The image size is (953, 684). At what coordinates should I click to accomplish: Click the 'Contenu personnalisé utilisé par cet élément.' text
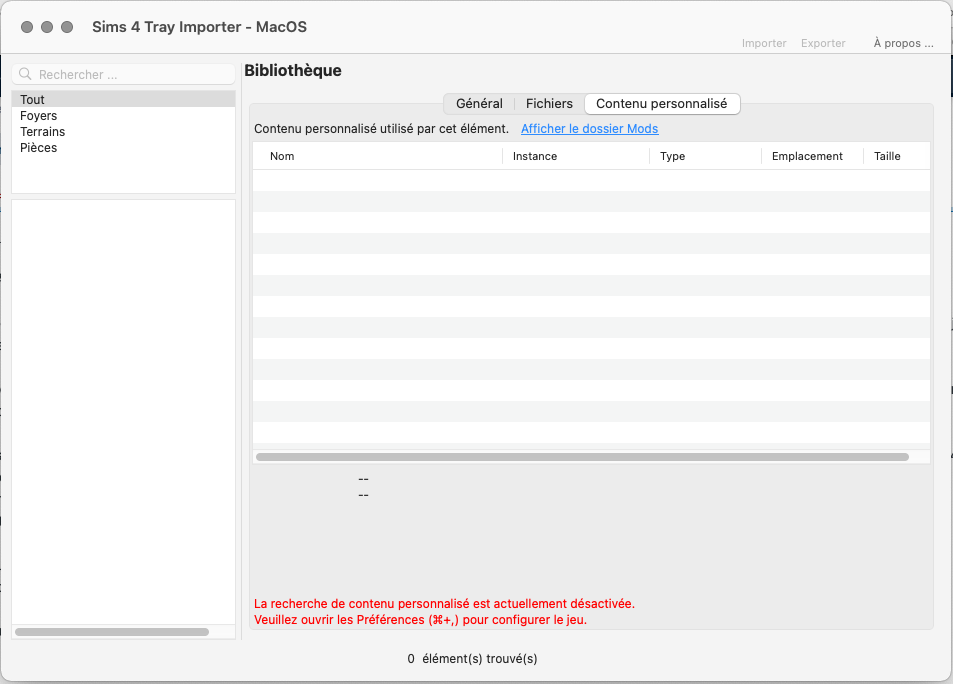381,129
